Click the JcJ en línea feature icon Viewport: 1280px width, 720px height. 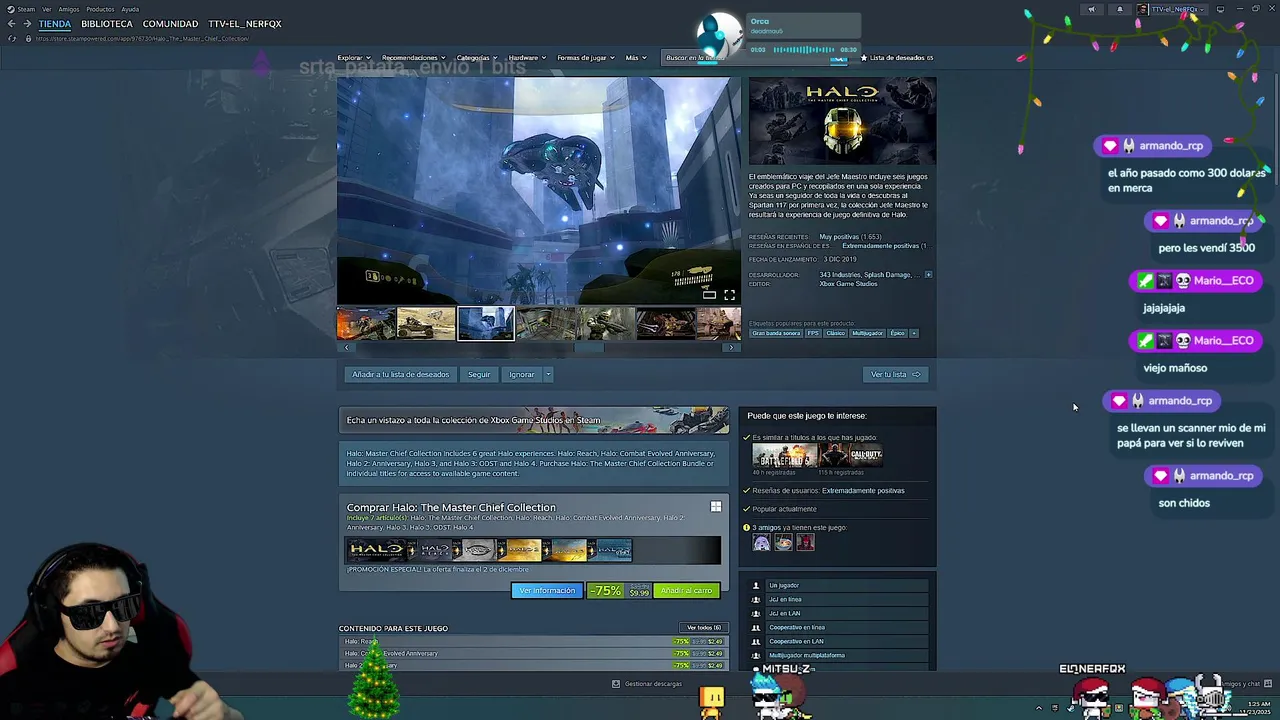pyautogui.click(x=756, y=599)
